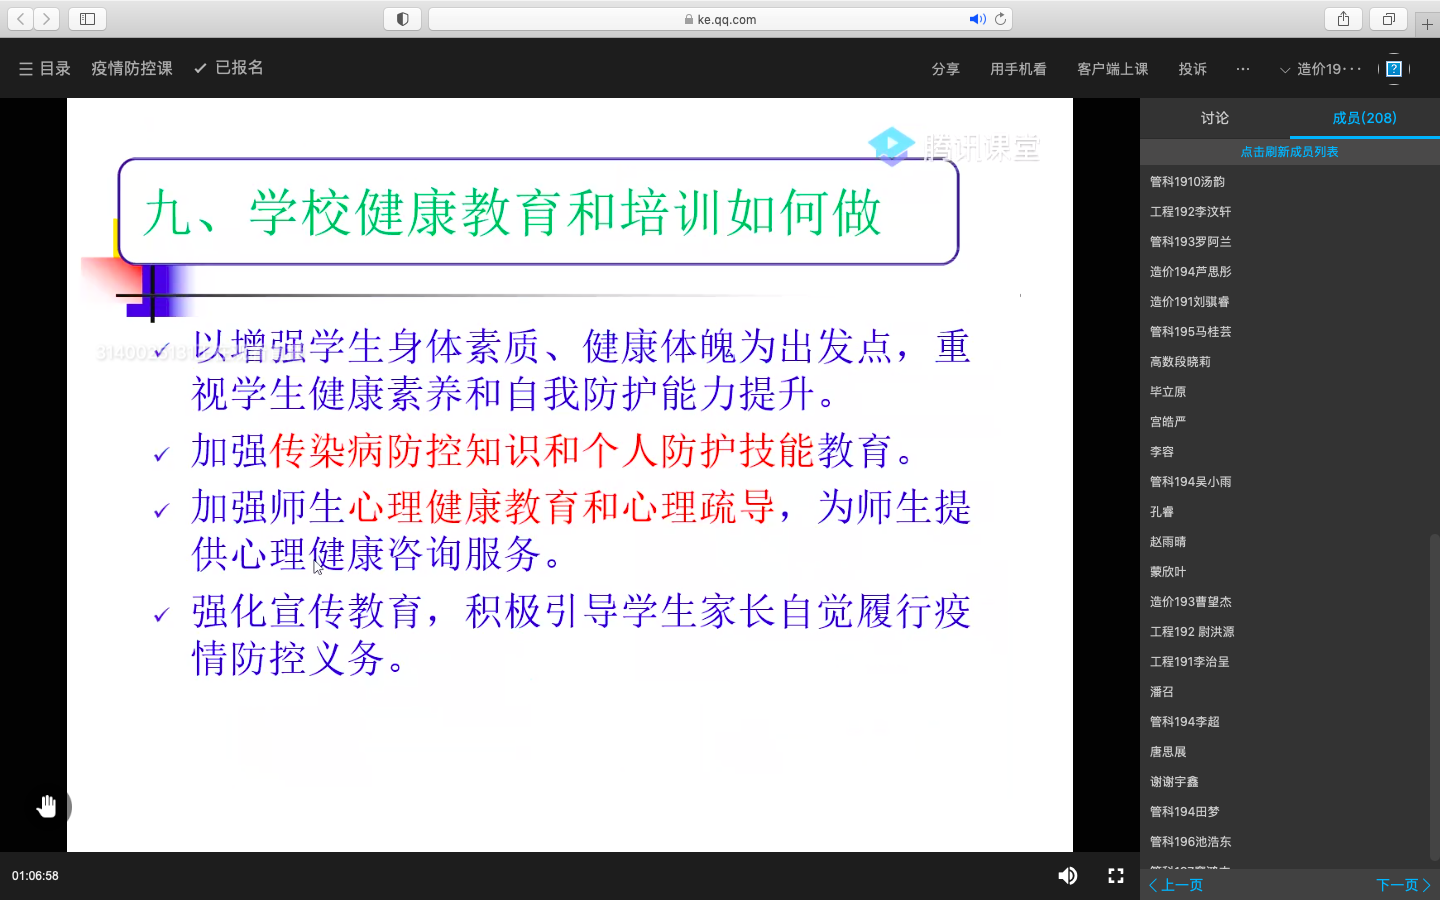Click the 分享 share link
The height and width of the screenshot is (900, 1440).
[945, 69]
